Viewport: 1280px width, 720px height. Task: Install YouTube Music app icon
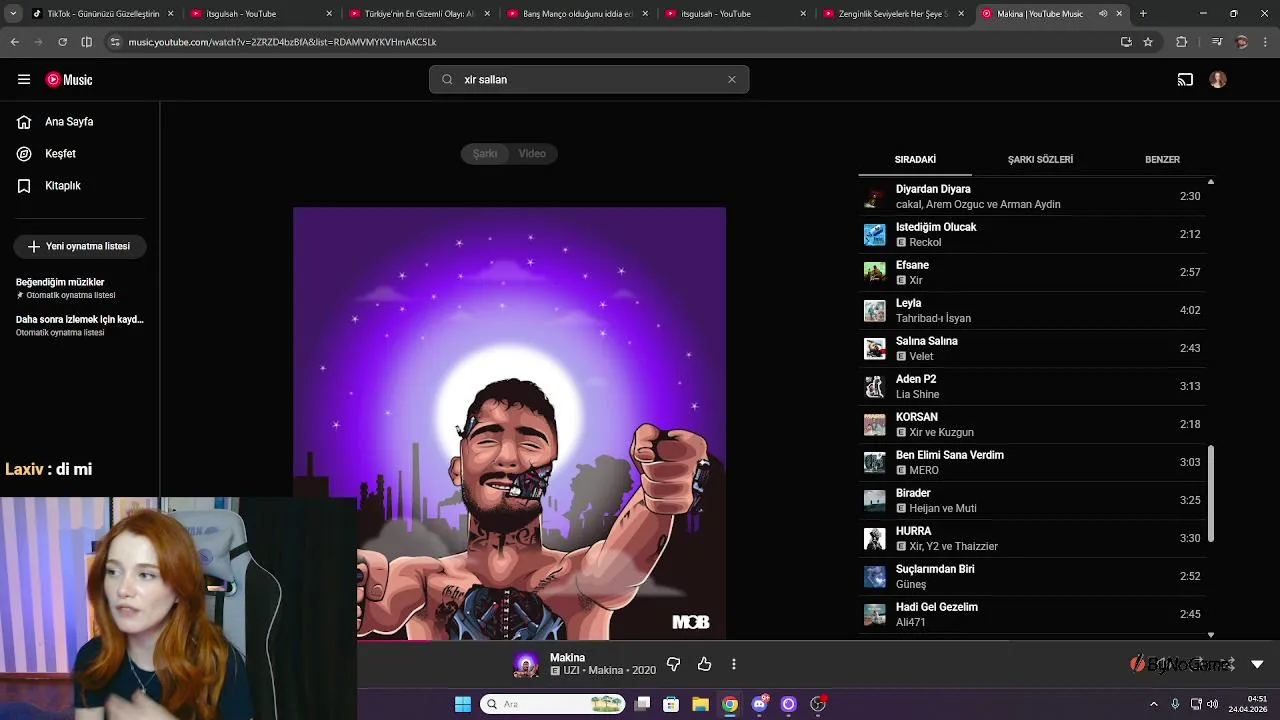(x=1126, y=42)
